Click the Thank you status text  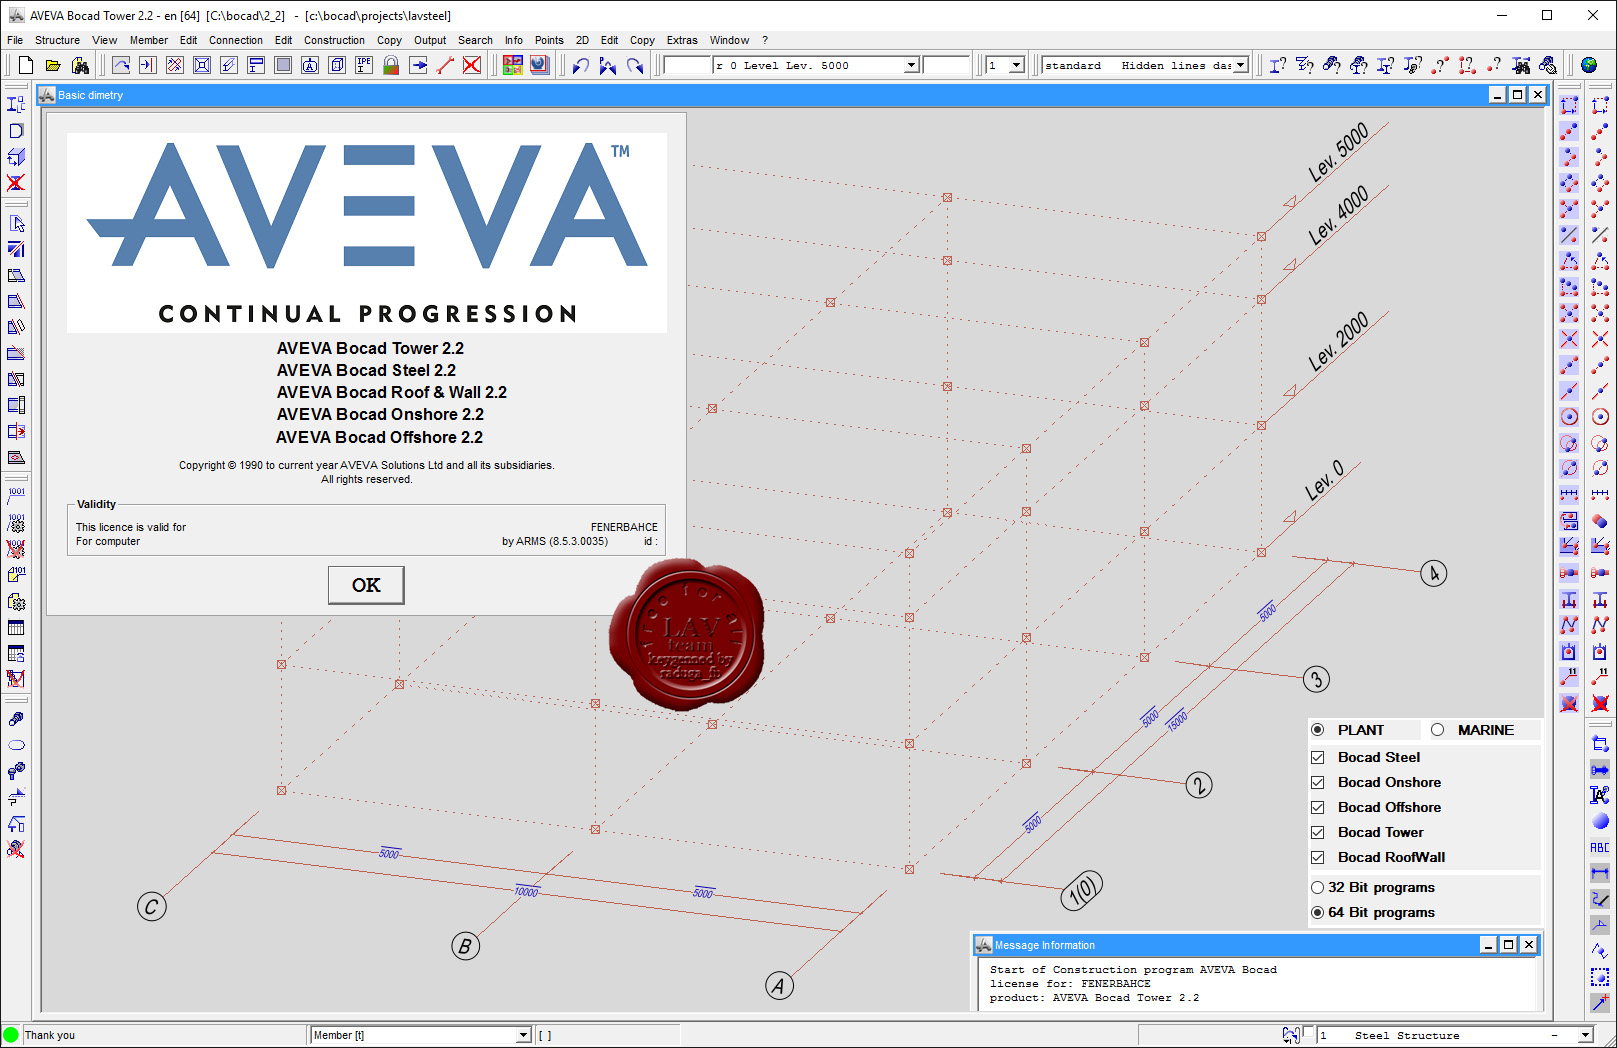(x=50, y=1035)
